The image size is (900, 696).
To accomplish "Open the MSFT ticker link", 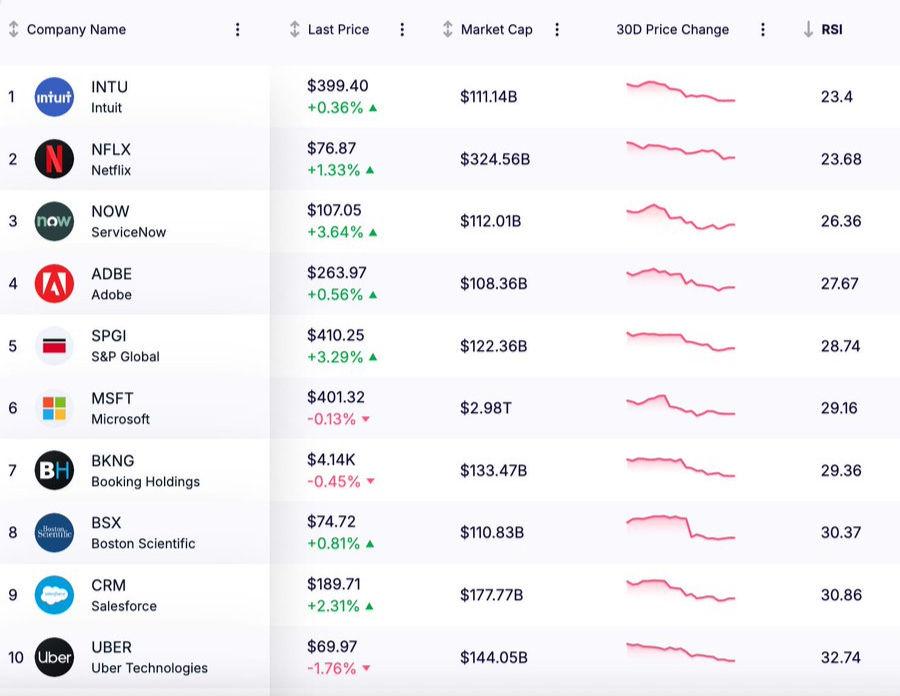I will (112, 399).
